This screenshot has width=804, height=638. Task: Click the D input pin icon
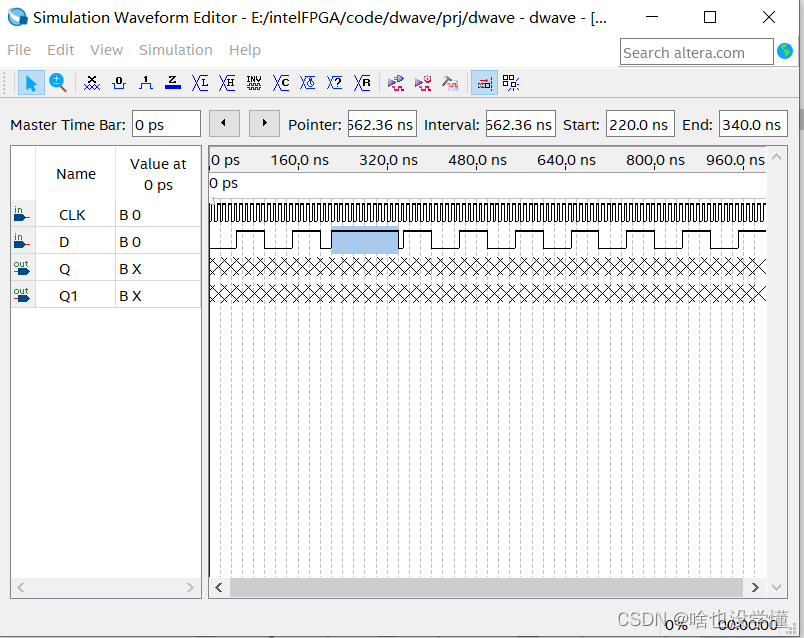pyautogui.click(x=21, y=241)
